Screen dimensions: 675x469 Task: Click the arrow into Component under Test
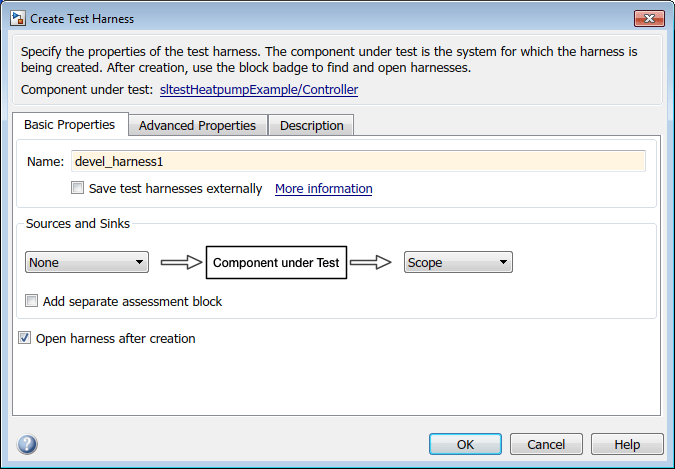point(180,263)
